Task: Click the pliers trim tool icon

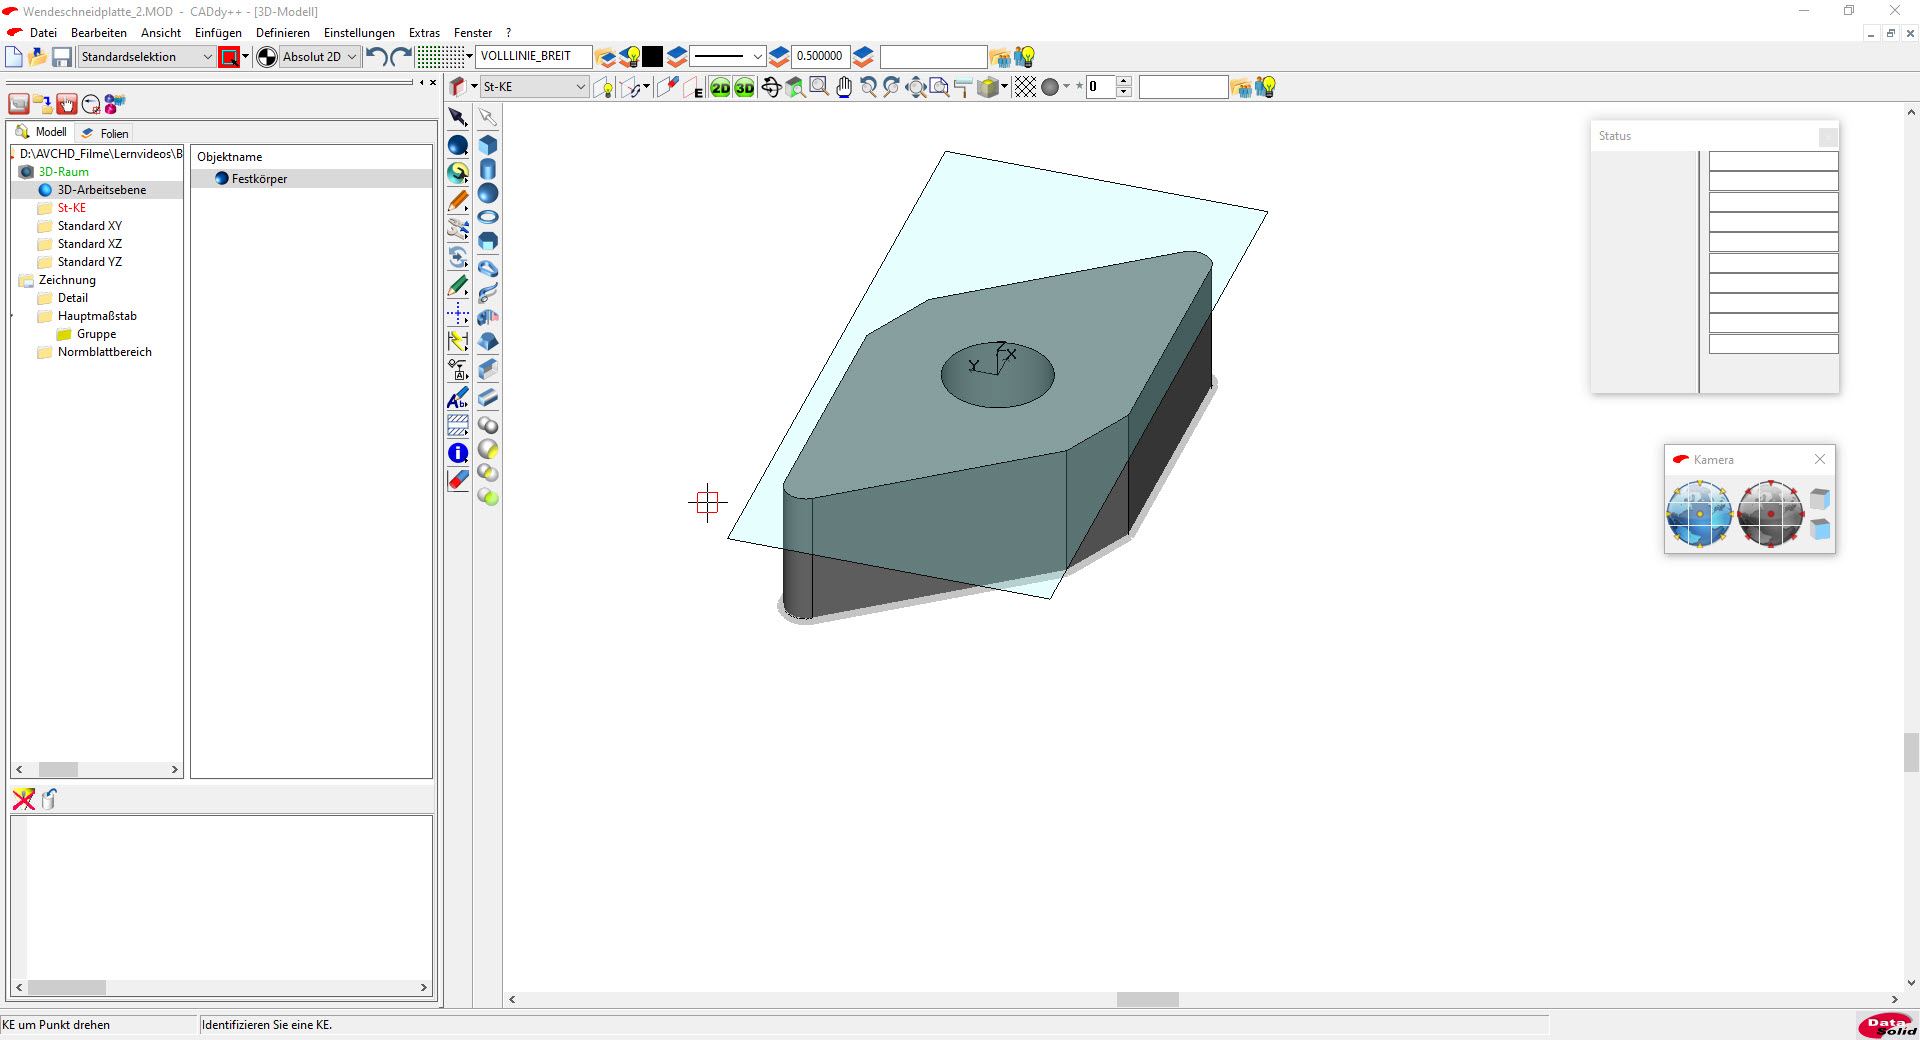Action: 458,230
